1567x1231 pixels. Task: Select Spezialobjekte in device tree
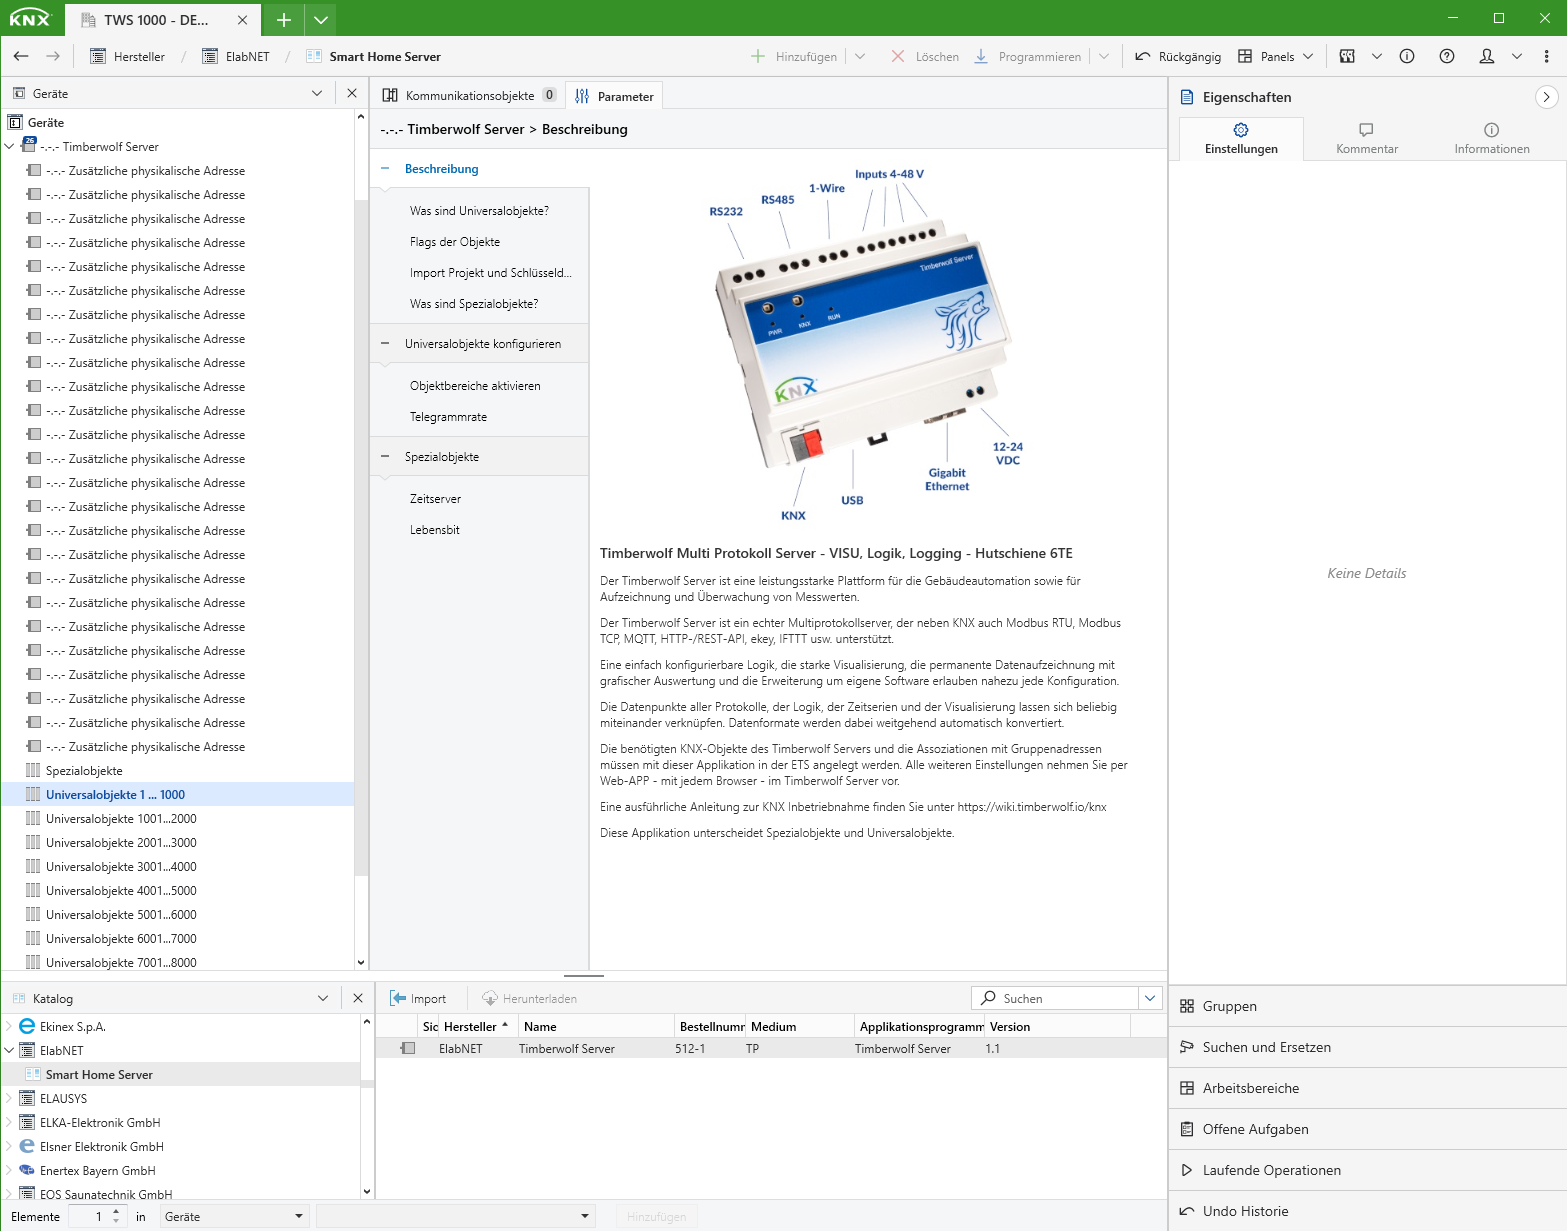[84, 771]
